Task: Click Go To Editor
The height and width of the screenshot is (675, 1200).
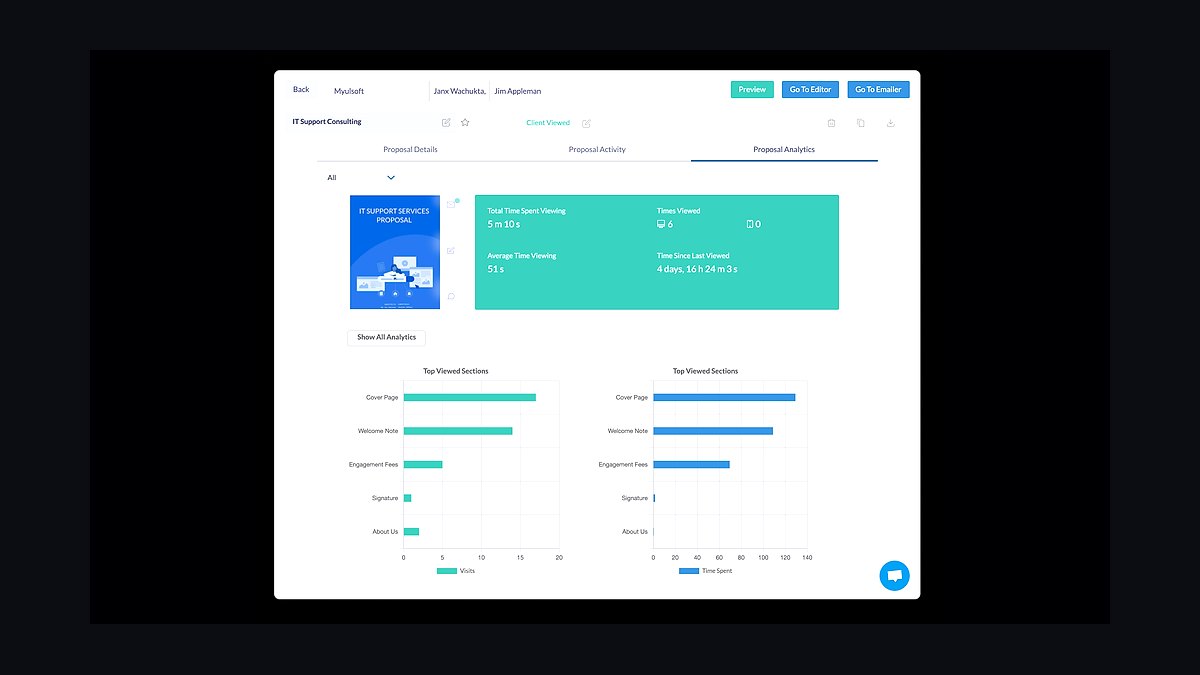Action: (x=810, y=90)
